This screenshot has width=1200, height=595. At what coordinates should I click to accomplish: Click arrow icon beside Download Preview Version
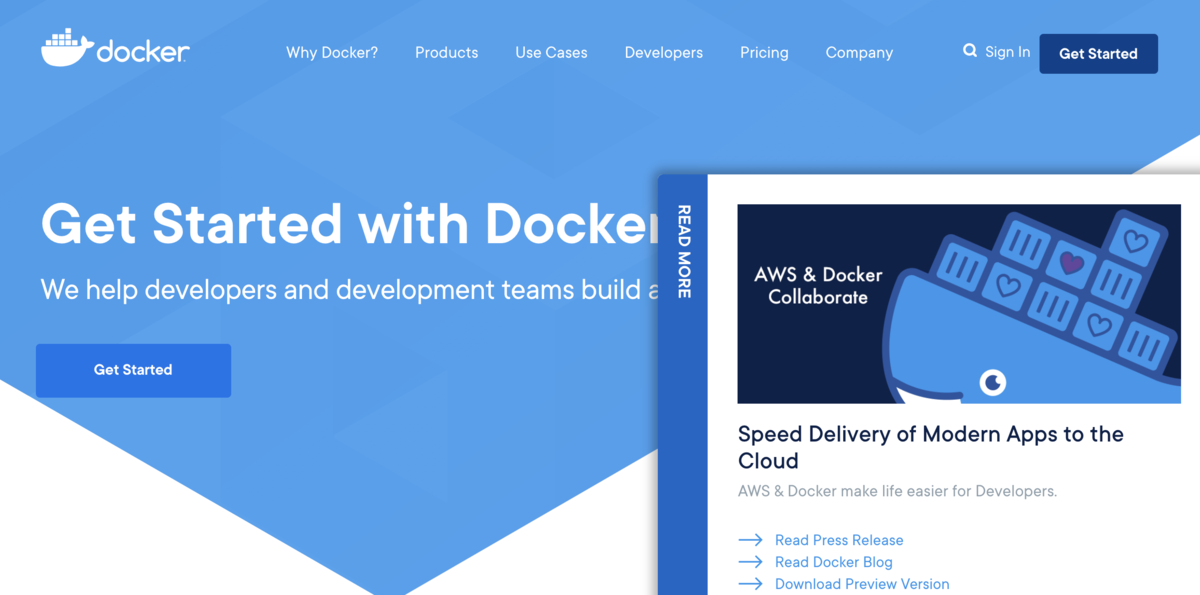[750, 584]
